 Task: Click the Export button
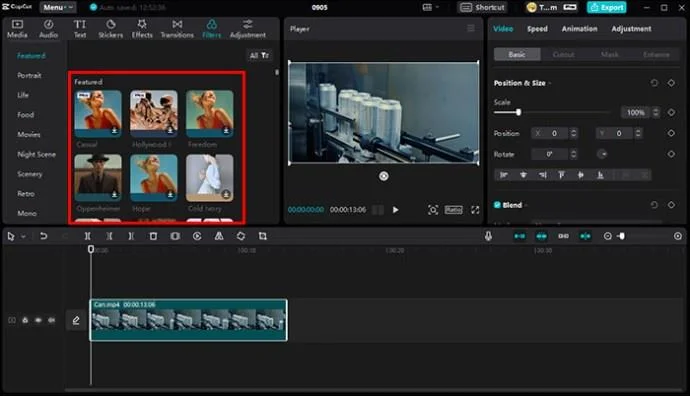pos(607,7)
